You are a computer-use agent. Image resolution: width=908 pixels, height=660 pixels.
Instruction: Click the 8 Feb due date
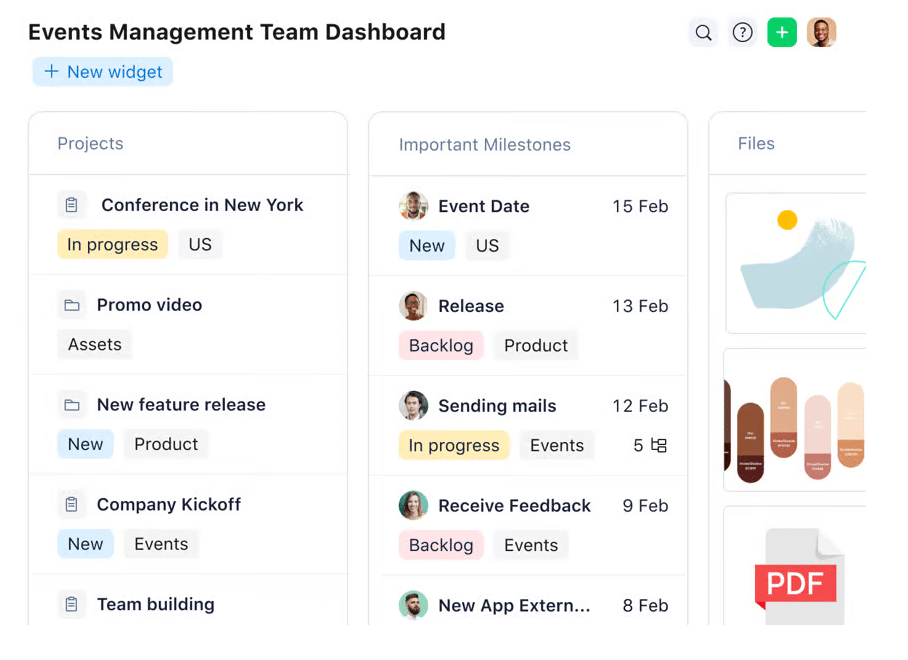(x=645, y=605)
